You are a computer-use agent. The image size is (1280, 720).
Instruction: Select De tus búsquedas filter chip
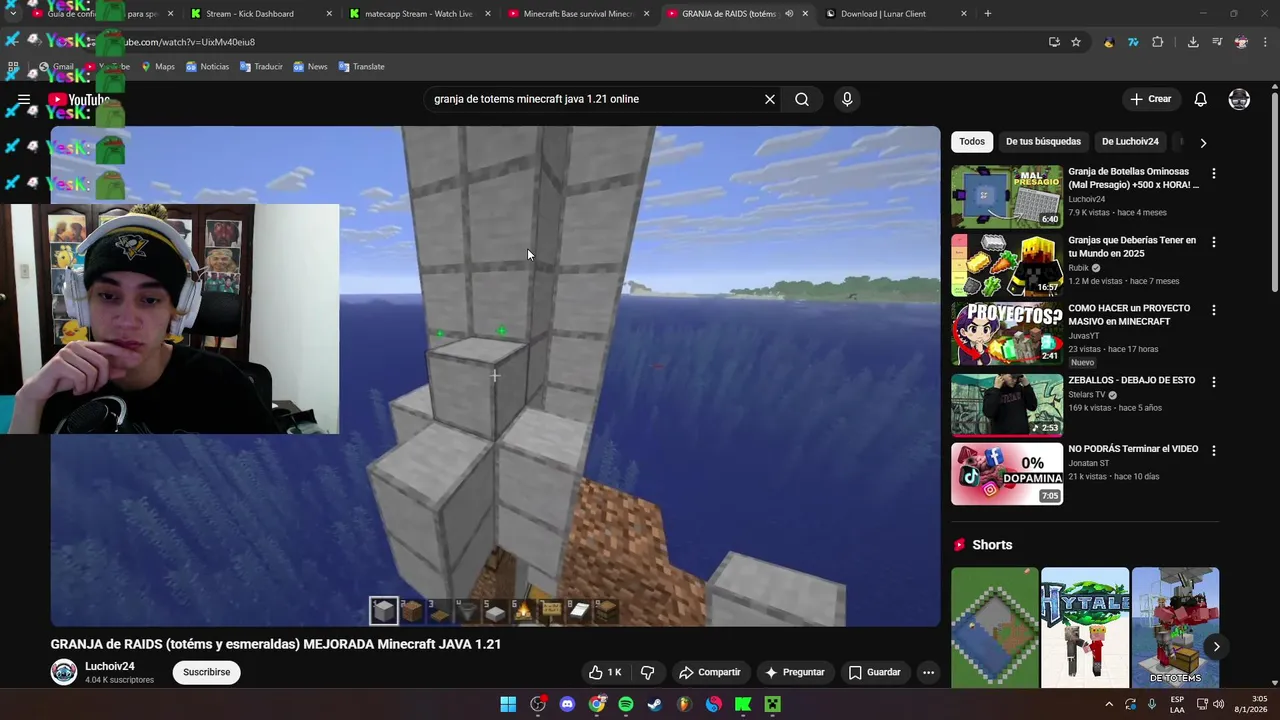pyautogui.click(x=1043, y=142)
